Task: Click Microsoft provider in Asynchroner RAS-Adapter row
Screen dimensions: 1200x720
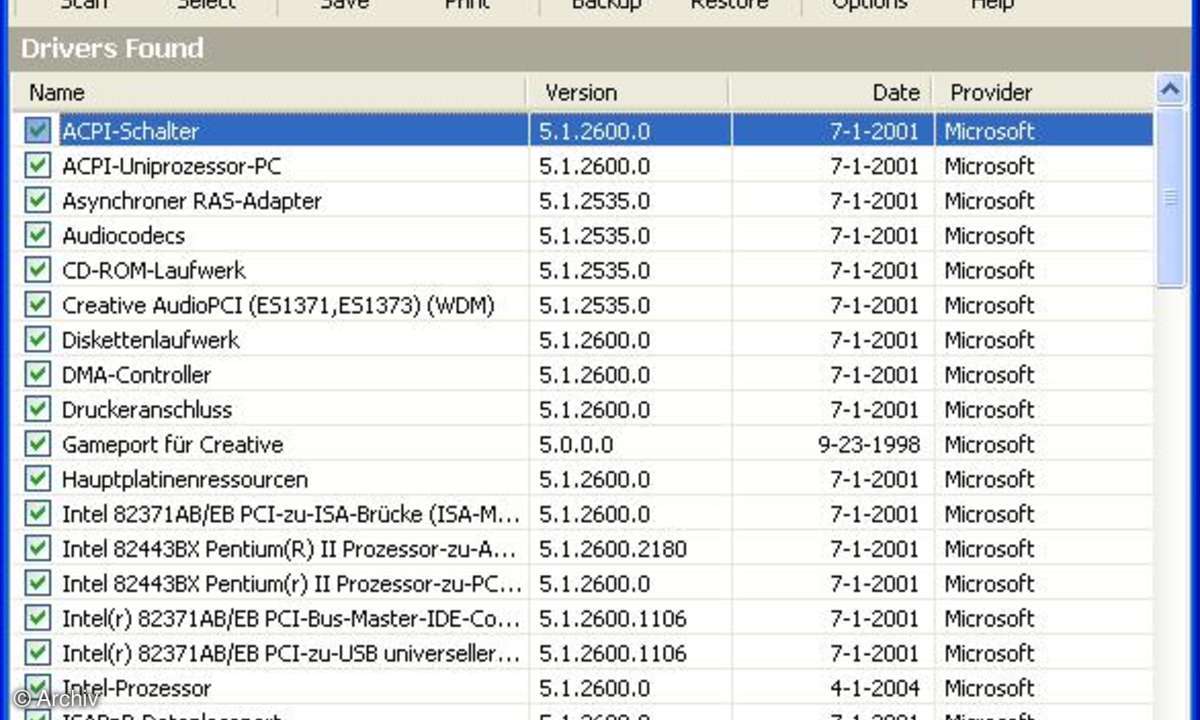Action: (989, 201)
